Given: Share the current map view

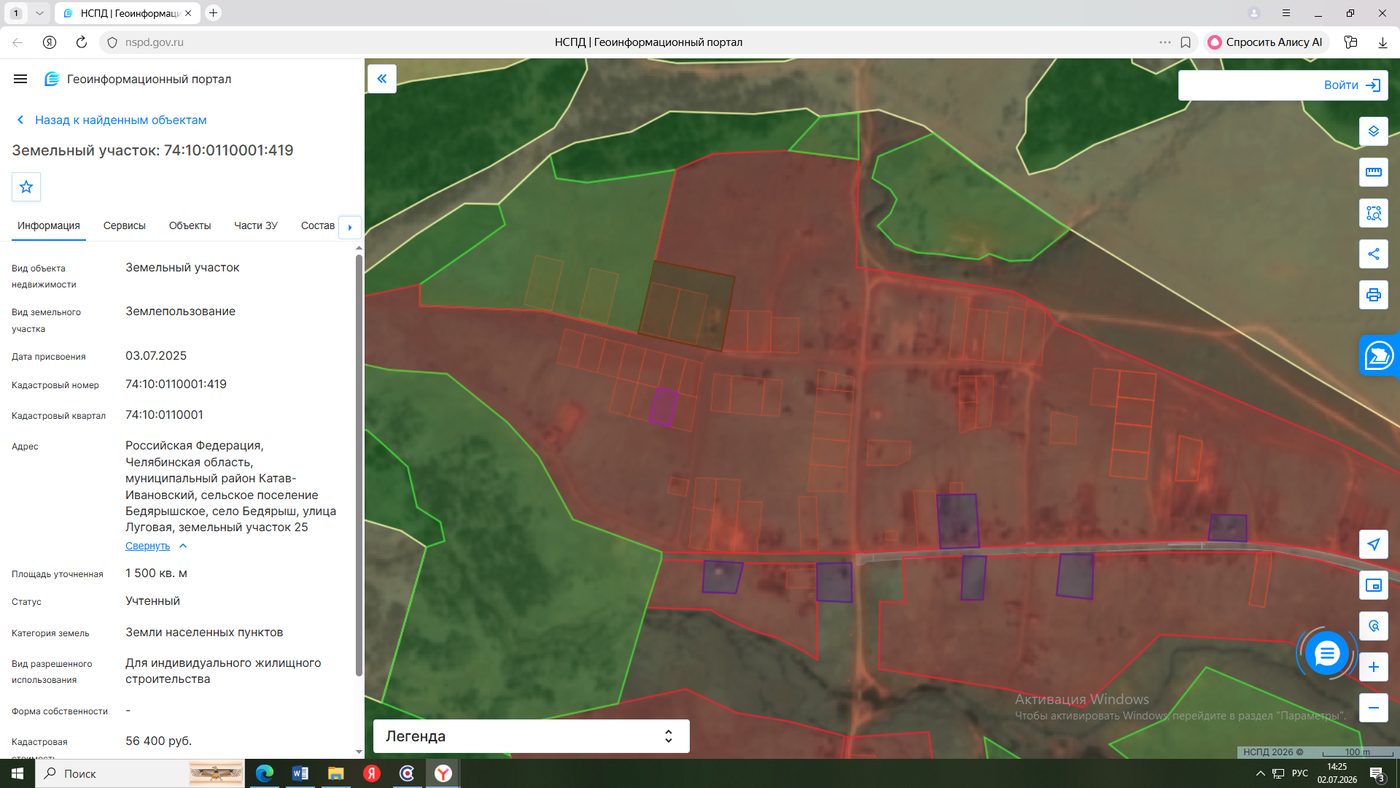Looking at the screenshot, I should (1374, 254).
